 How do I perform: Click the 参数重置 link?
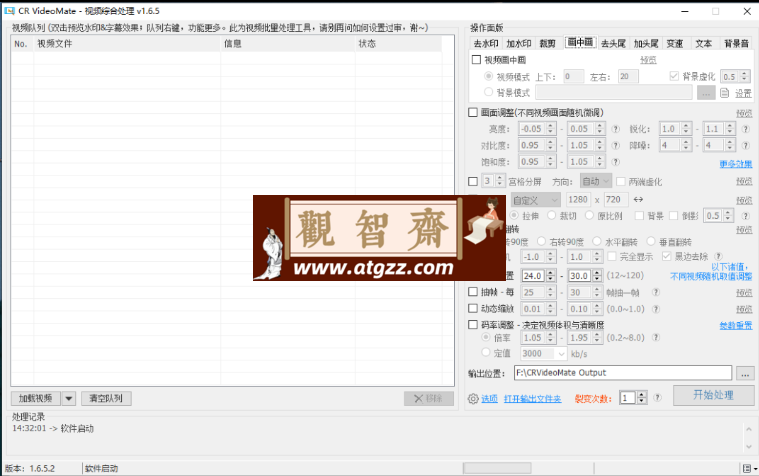click(x=736, y=325)
